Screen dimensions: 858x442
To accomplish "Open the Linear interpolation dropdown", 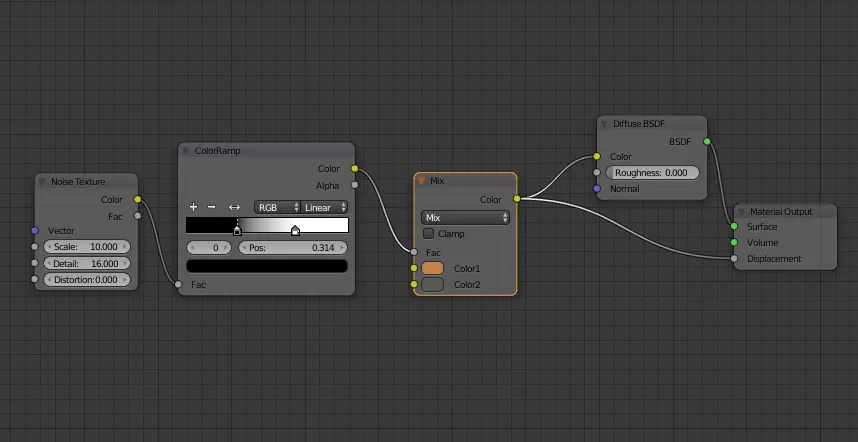I will 324,207.
